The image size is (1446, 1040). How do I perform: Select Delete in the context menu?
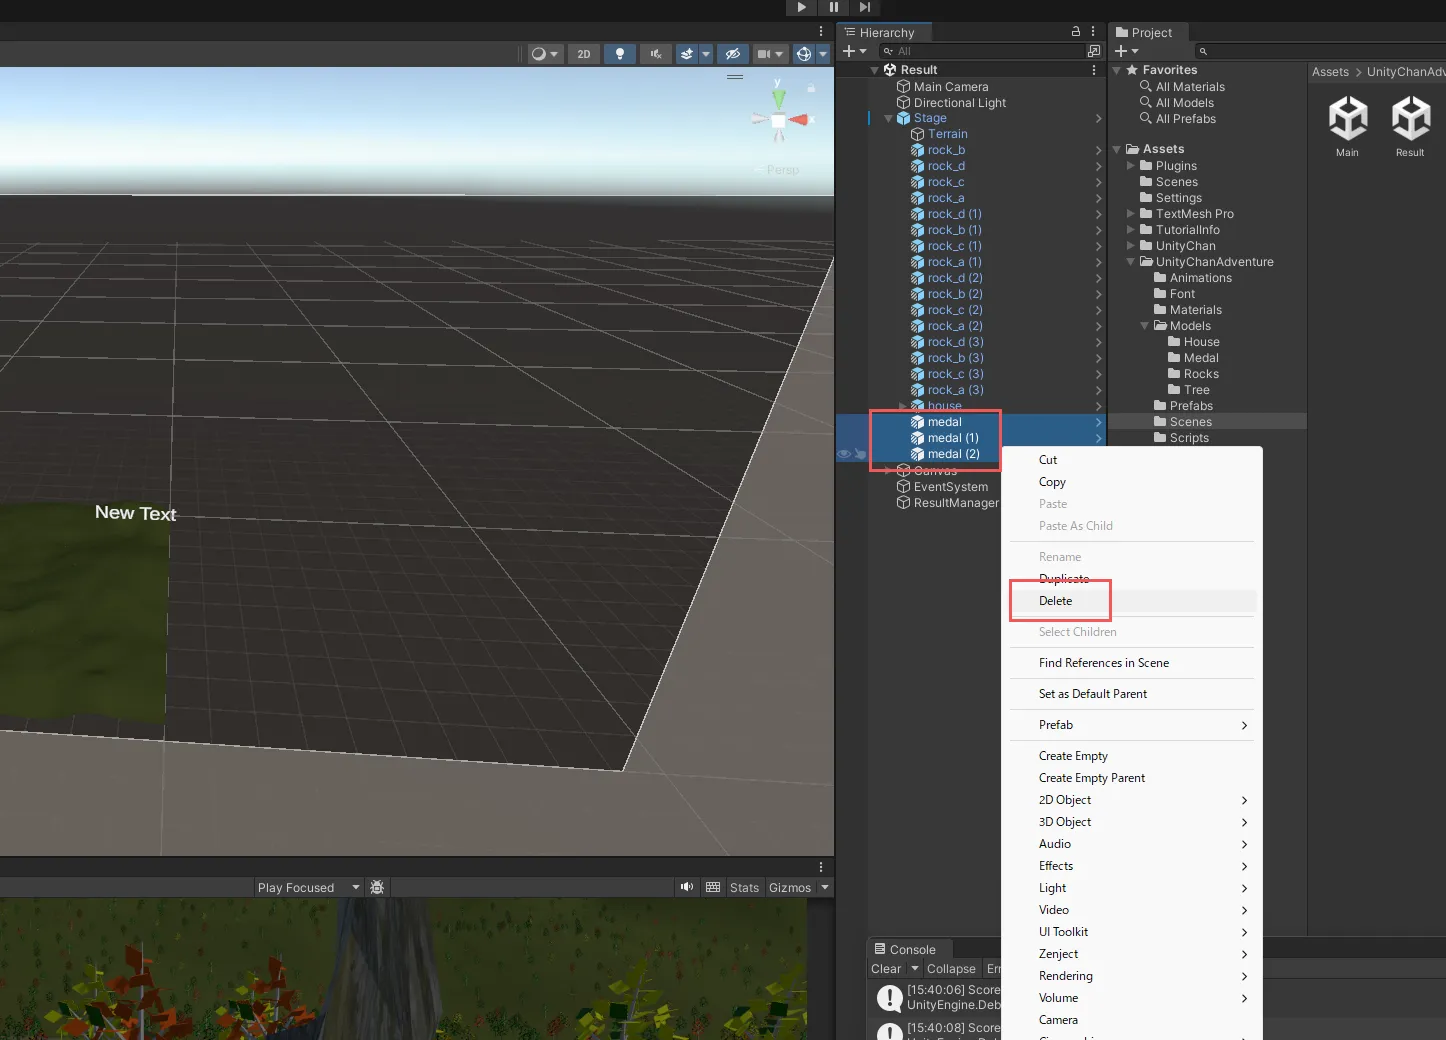click(1056, 601)
